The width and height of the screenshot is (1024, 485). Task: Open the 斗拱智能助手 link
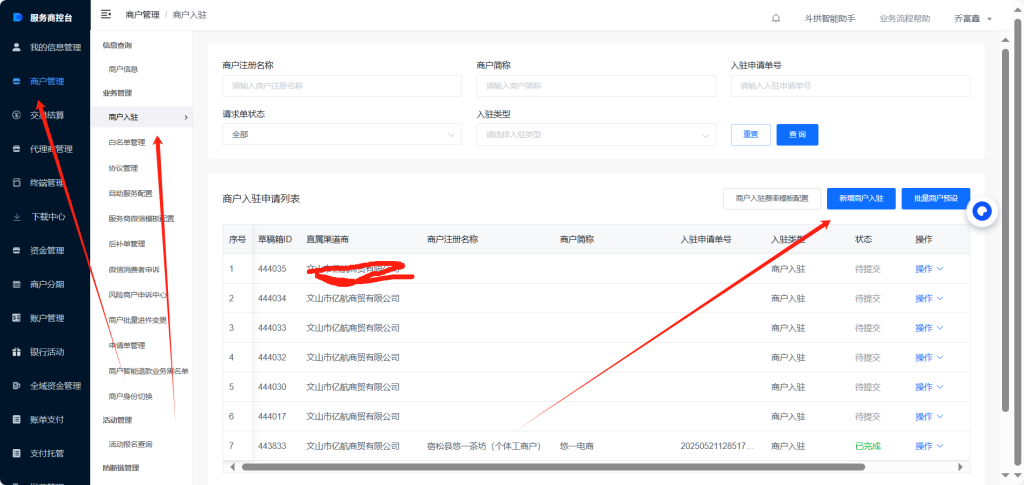(830, 18)
